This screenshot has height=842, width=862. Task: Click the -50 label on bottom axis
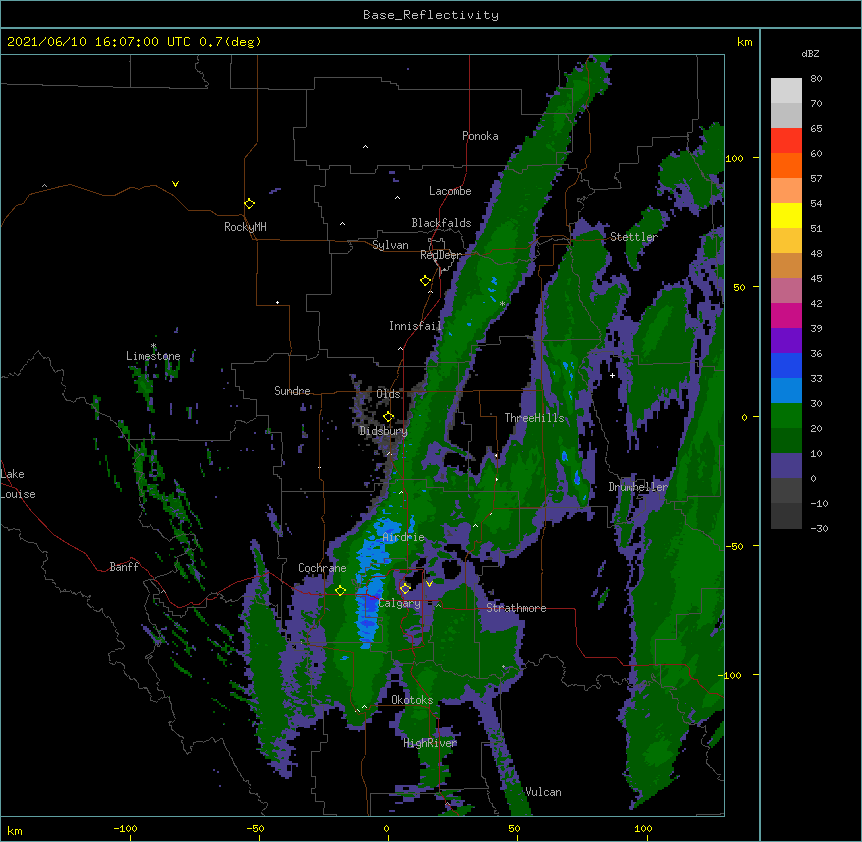point(255,829)
